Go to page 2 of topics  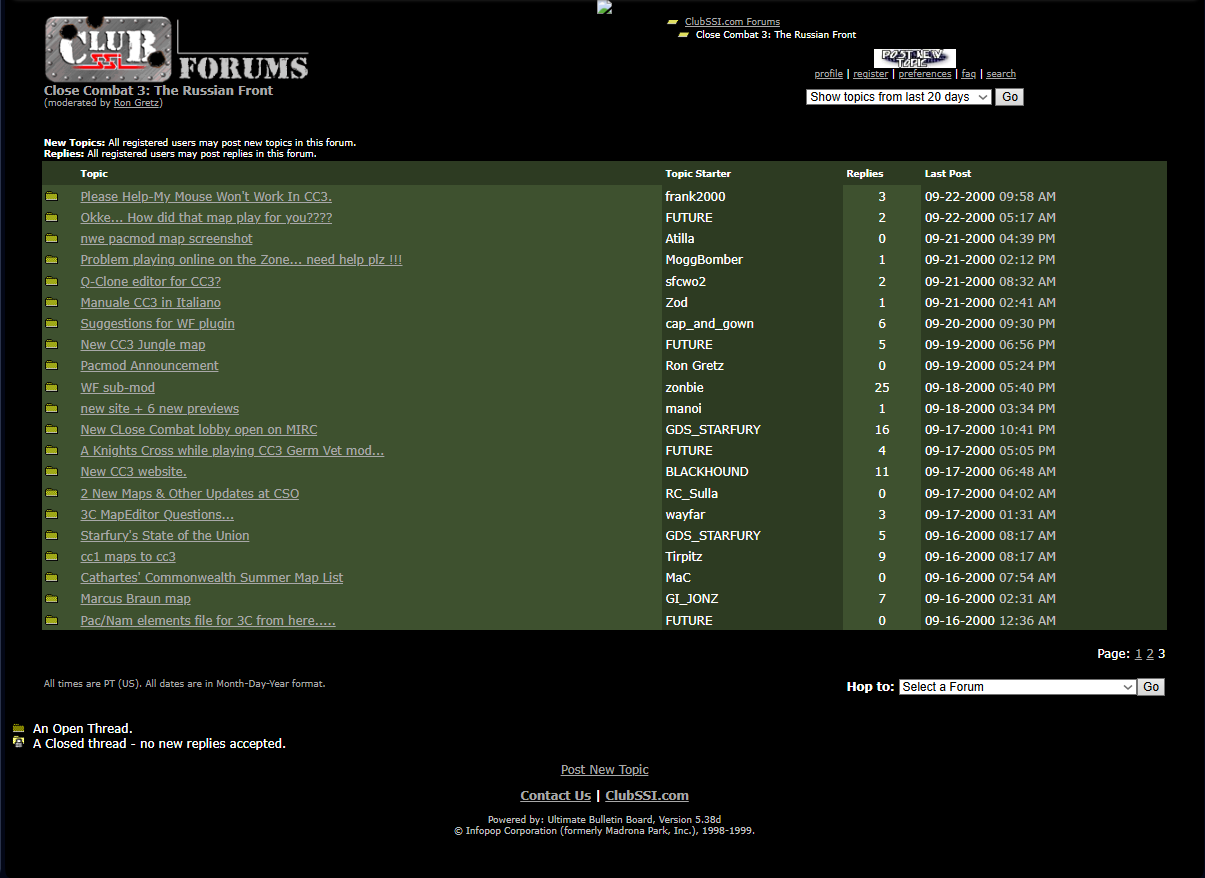(1150, 654)
